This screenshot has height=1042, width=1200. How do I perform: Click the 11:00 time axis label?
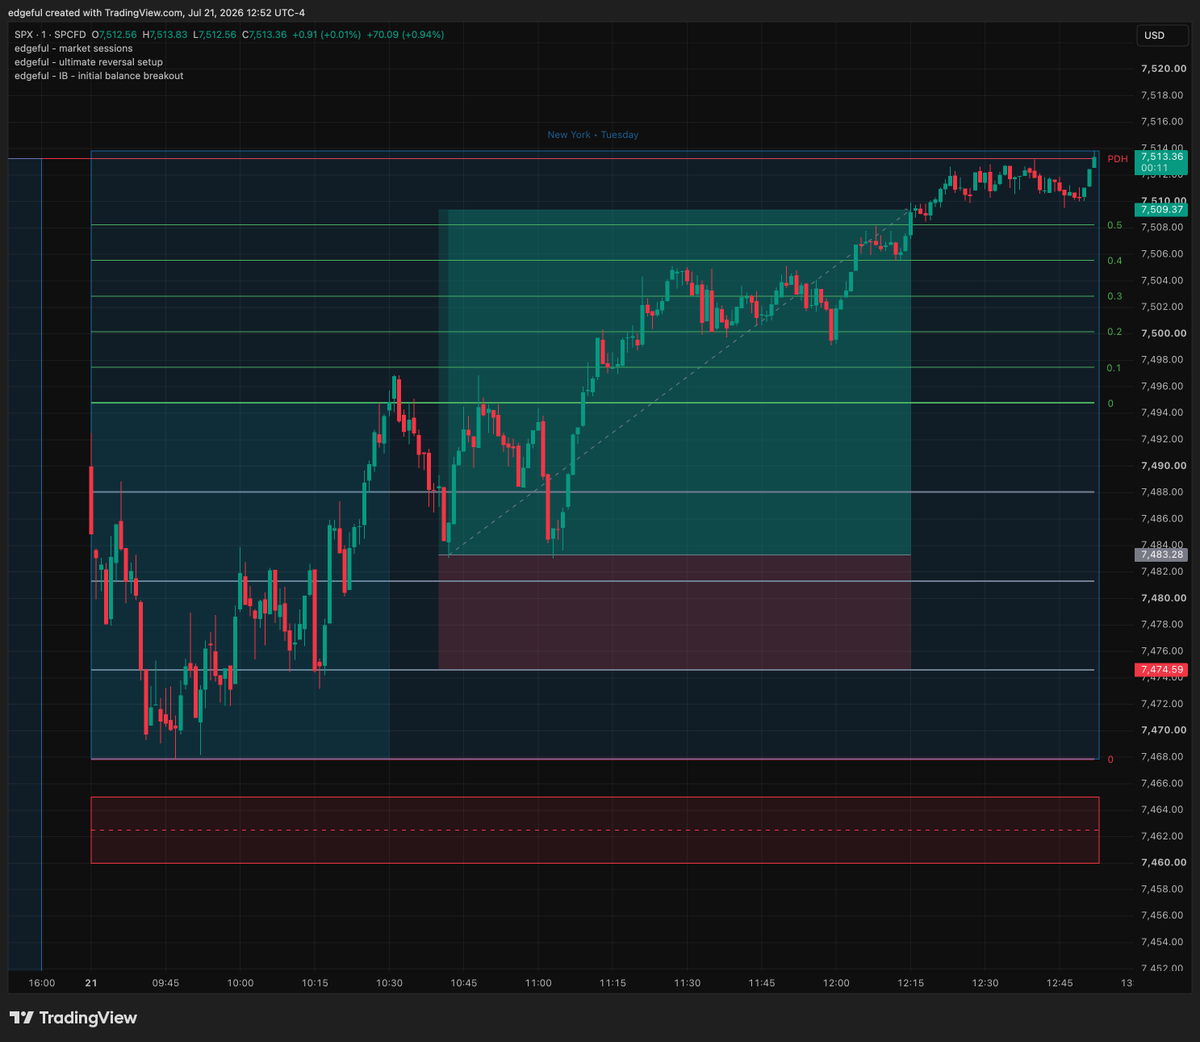click(x=538, y=983)
